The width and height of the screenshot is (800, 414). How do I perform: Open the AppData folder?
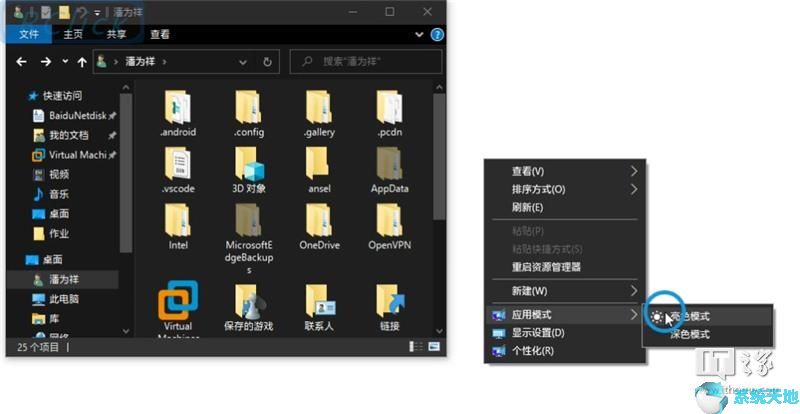pyautogui.click(x=389, y=170)
